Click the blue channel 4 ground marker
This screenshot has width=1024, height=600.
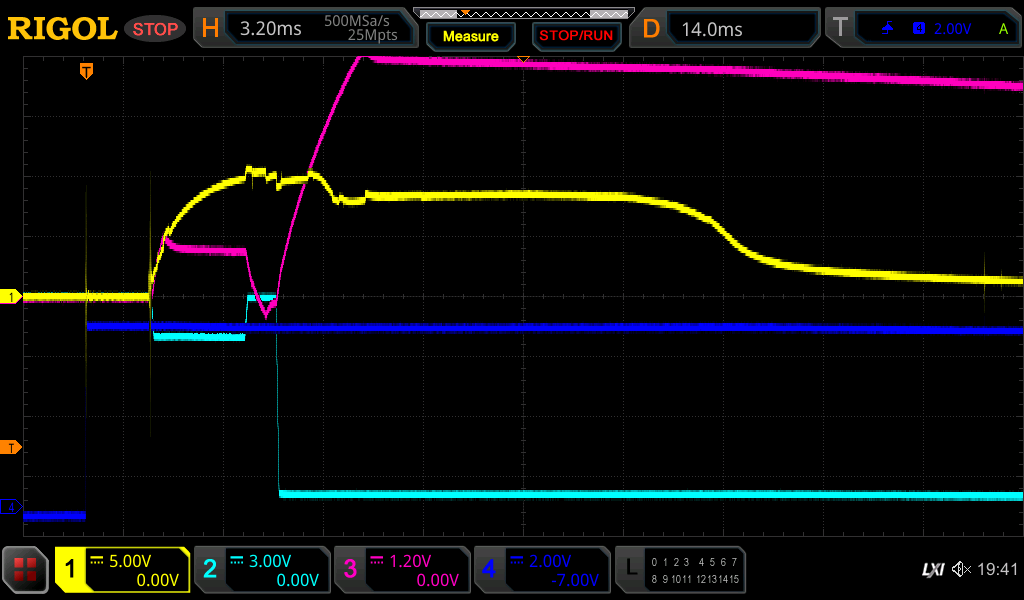click(11, 508)
